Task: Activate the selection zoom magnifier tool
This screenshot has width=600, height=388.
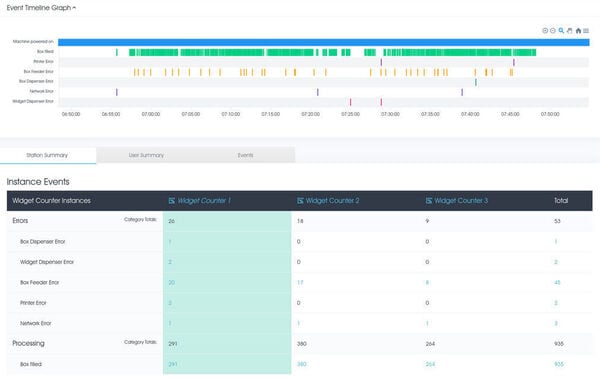Action: (561, 31)
